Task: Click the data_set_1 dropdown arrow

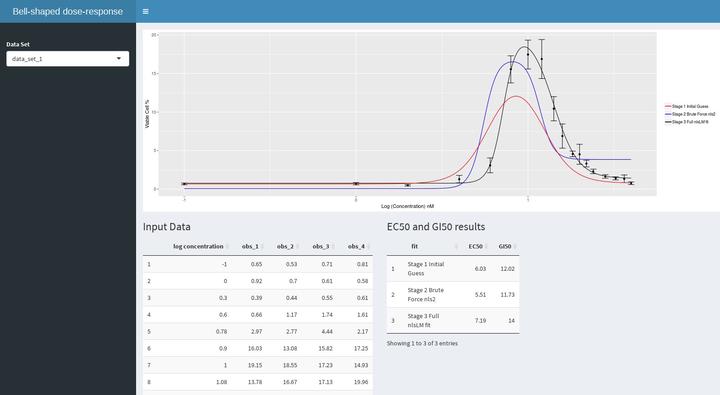Action: tap(119, 59)
